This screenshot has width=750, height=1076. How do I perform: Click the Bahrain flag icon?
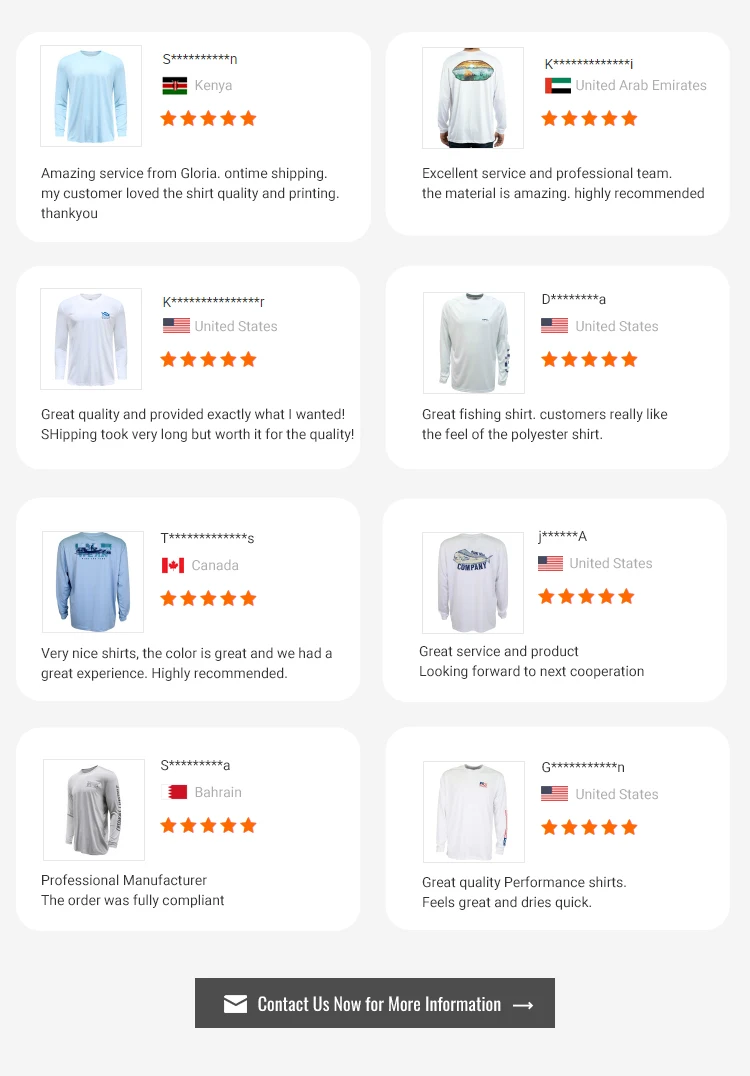point(175,792)
